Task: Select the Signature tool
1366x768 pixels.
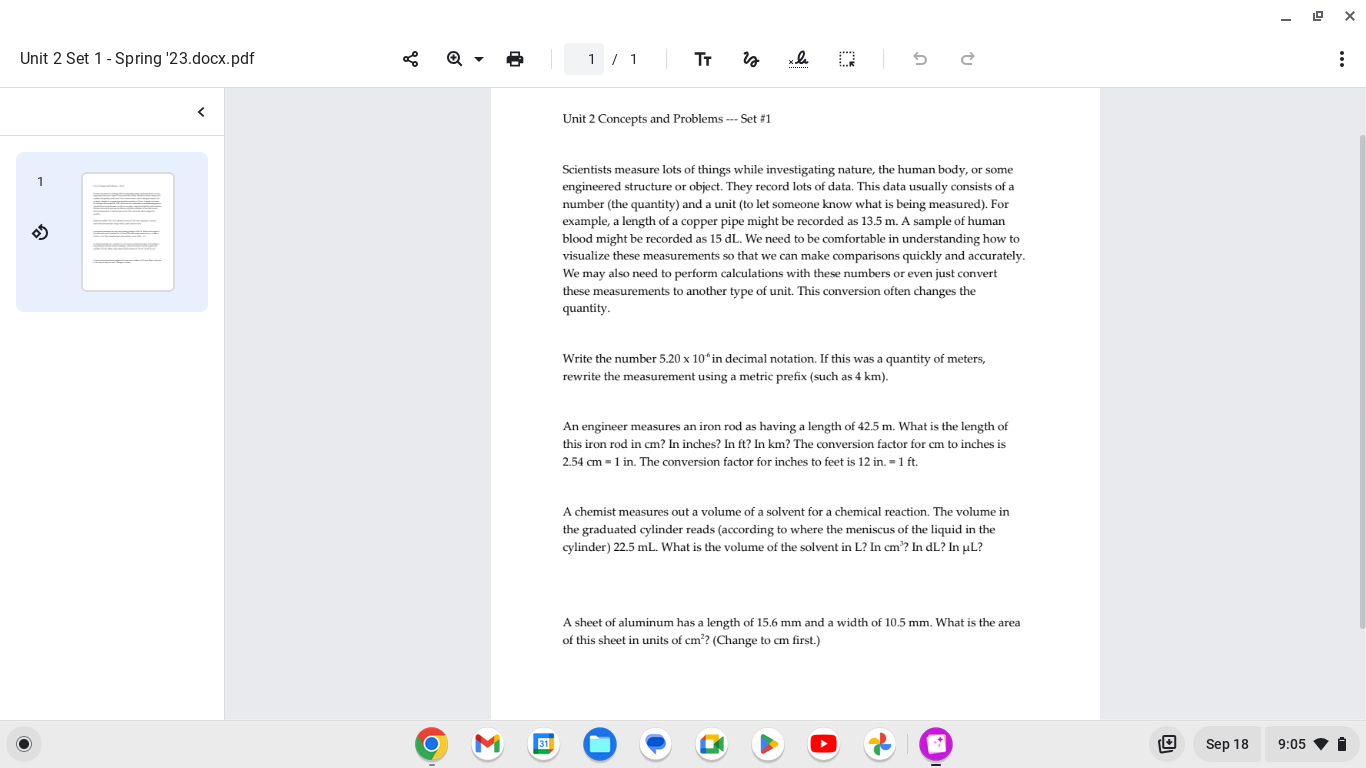Action: (799, 59)
